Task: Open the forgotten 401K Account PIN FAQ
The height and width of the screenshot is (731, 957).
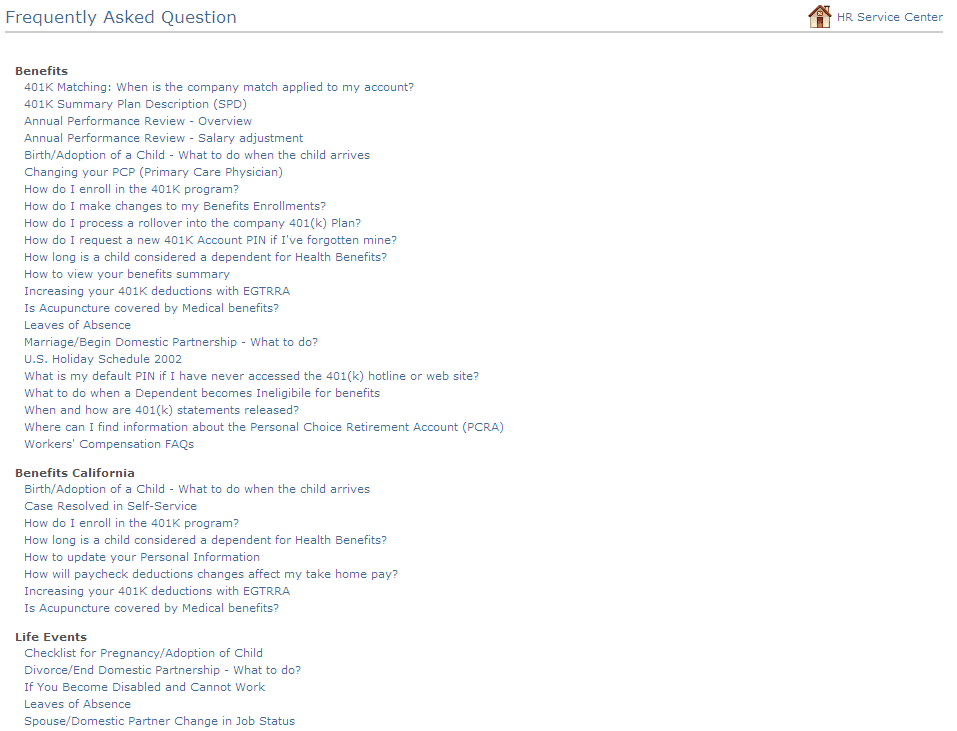Action: pos(210,240)
